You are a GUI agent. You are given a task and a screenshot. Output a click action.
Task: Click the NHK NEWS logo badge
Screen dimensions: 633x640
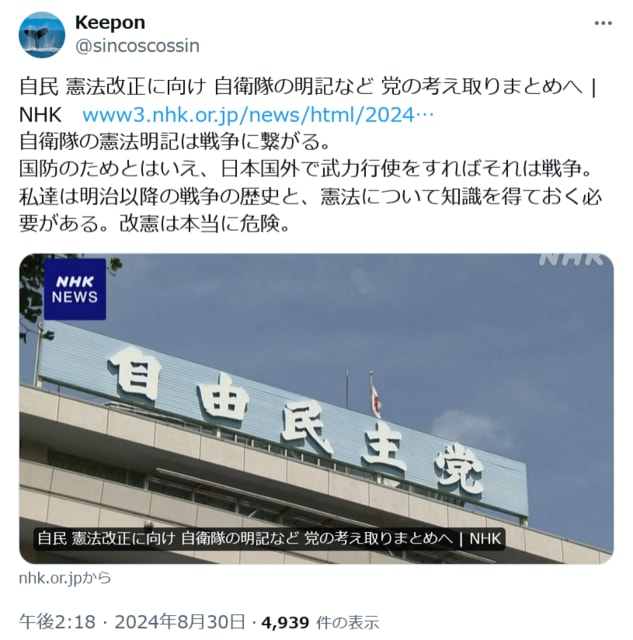(75, 289)
